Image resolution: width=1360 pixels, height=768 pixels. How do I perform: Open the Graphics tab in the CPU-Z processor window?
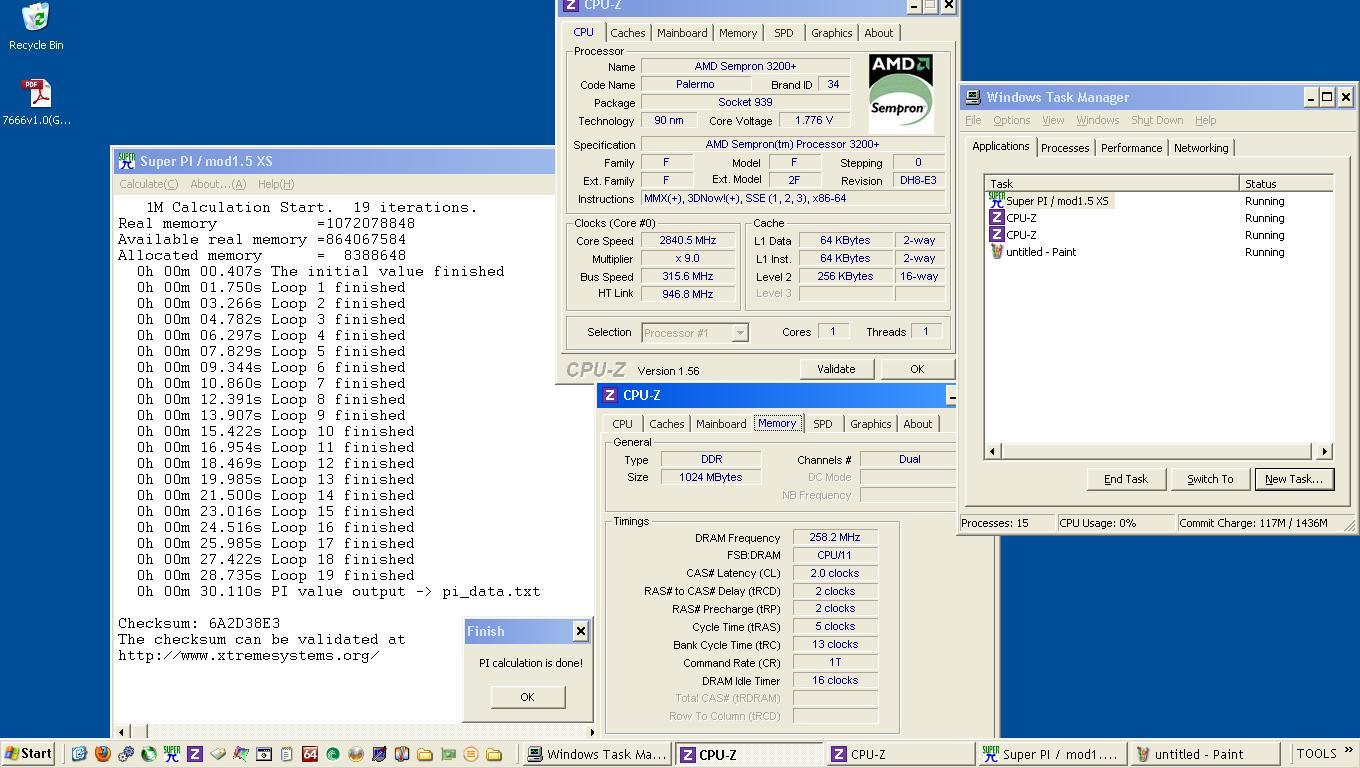pyautogui.click(x=831, y=33)
